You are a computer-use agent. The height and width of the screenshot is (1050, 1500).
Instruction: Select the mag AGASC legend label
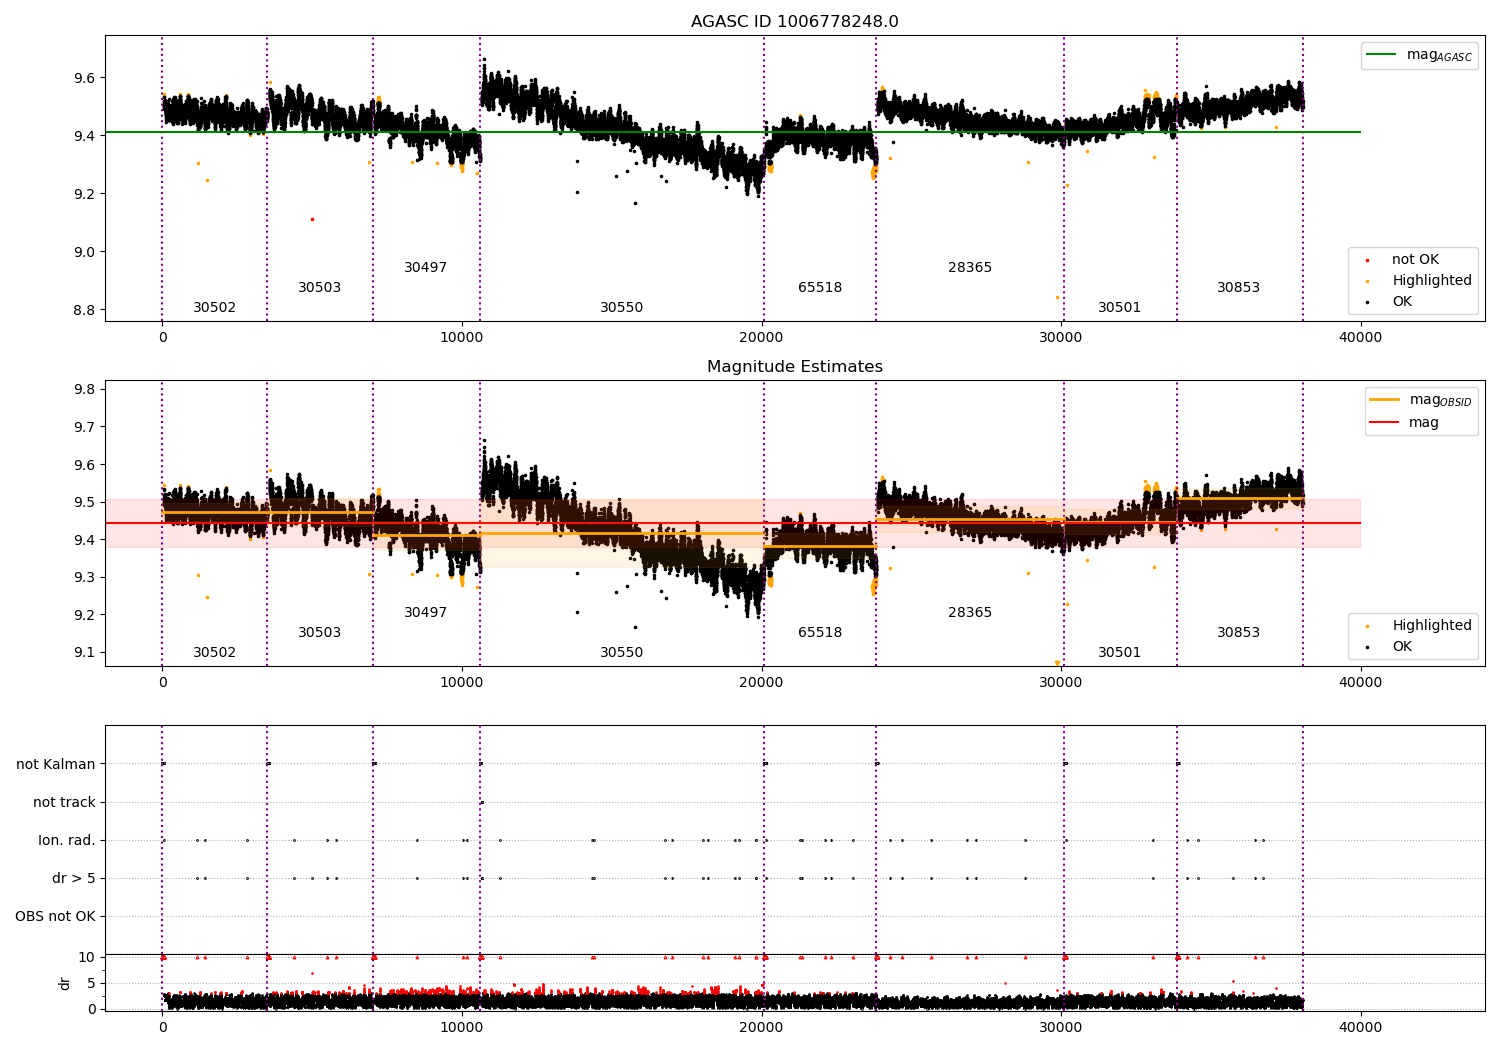[x=1439, y=55]
